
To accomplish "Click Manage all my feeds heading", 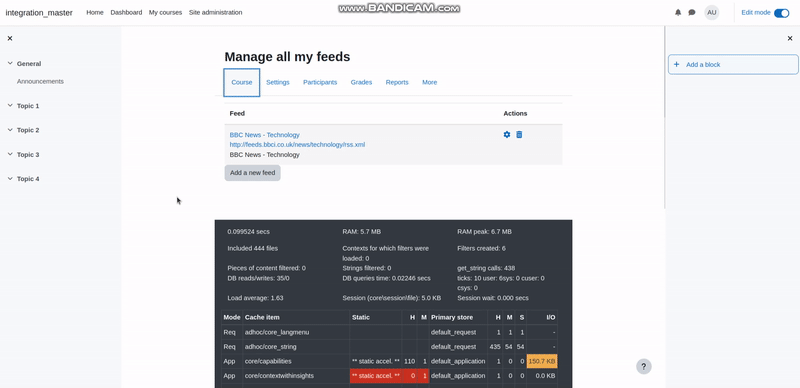I will click(x=287, y=57).
